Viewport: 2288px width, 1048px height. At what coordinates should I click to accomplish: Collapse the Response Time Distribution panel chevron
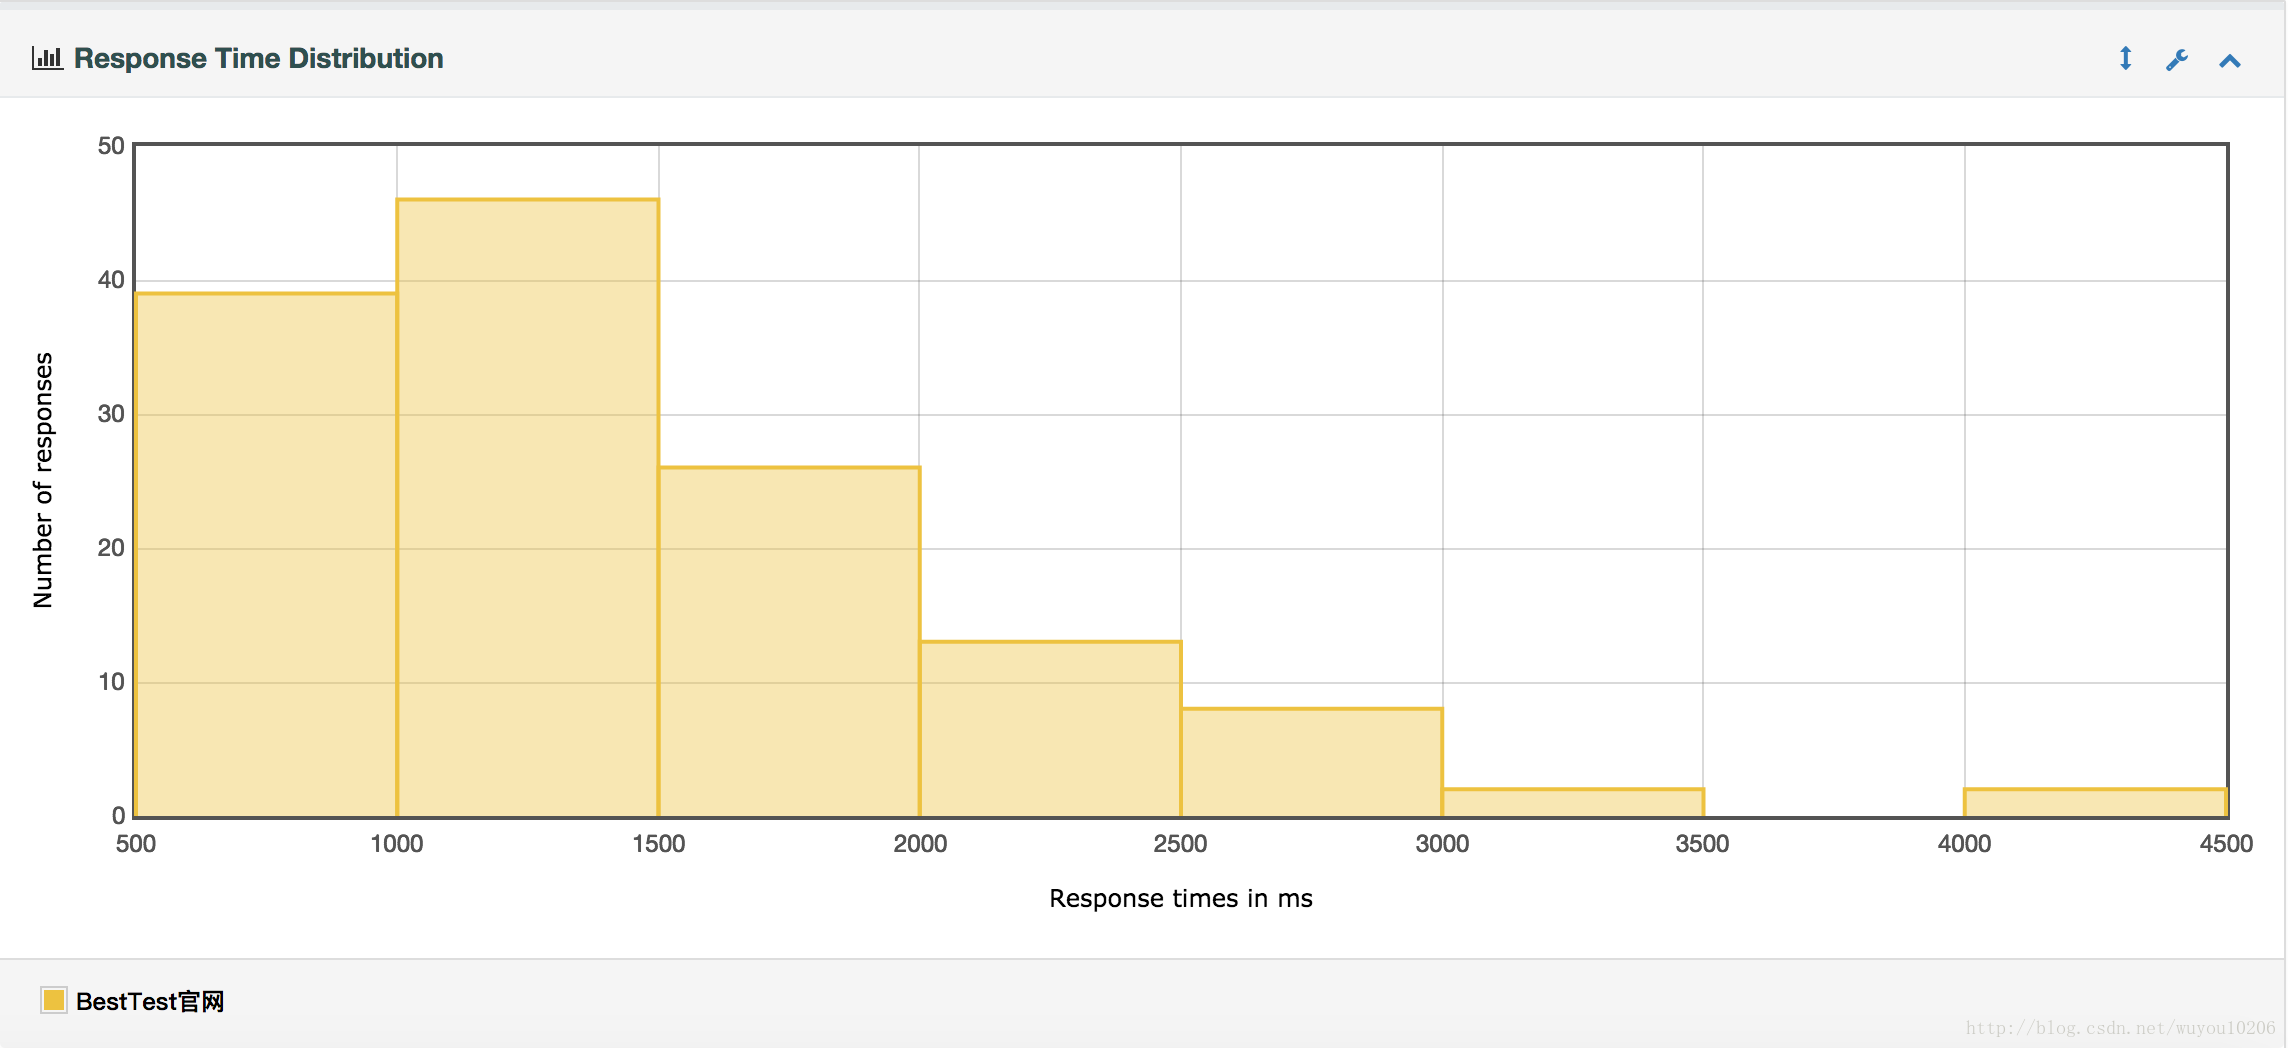click(2229, 61)
